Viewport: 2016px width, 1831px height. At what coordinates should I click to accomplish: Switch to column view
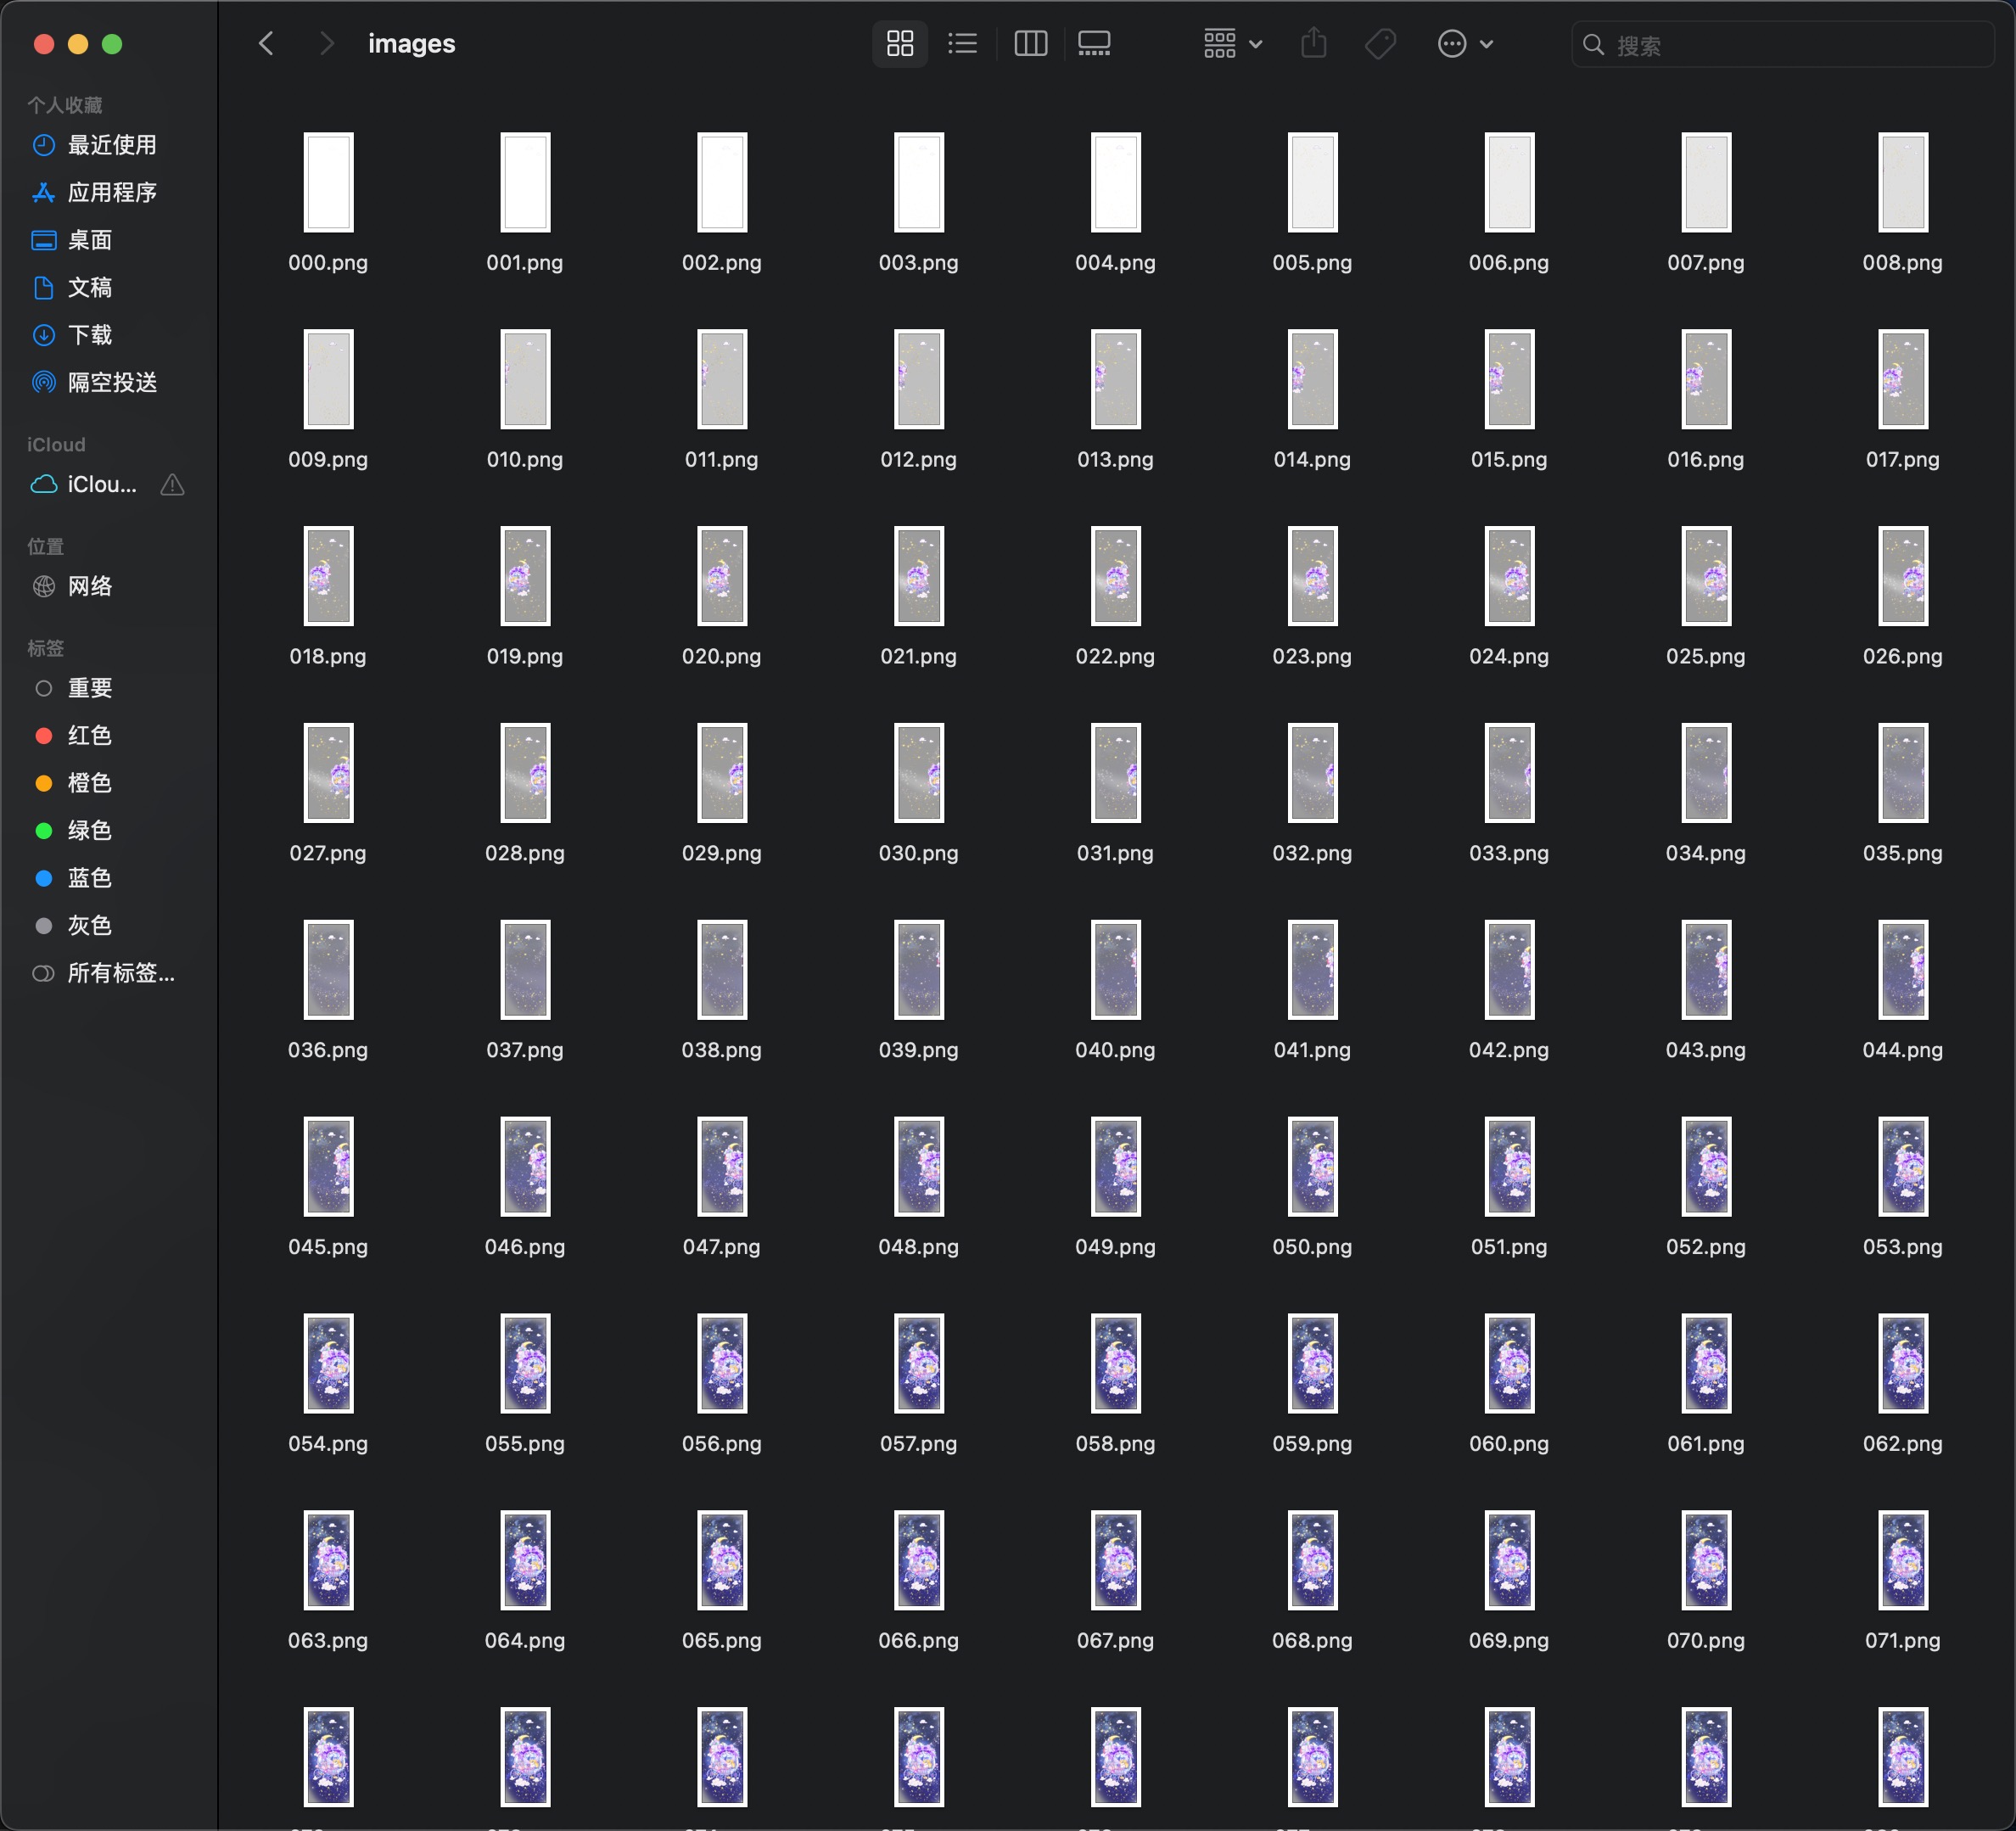[1030, 44]
